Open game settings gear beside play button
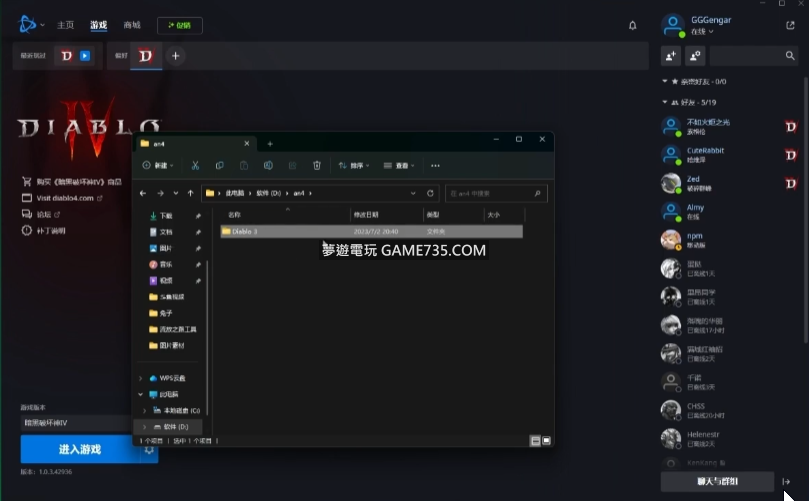Viewport: 809px width, 501px height. tap(149, 450)
